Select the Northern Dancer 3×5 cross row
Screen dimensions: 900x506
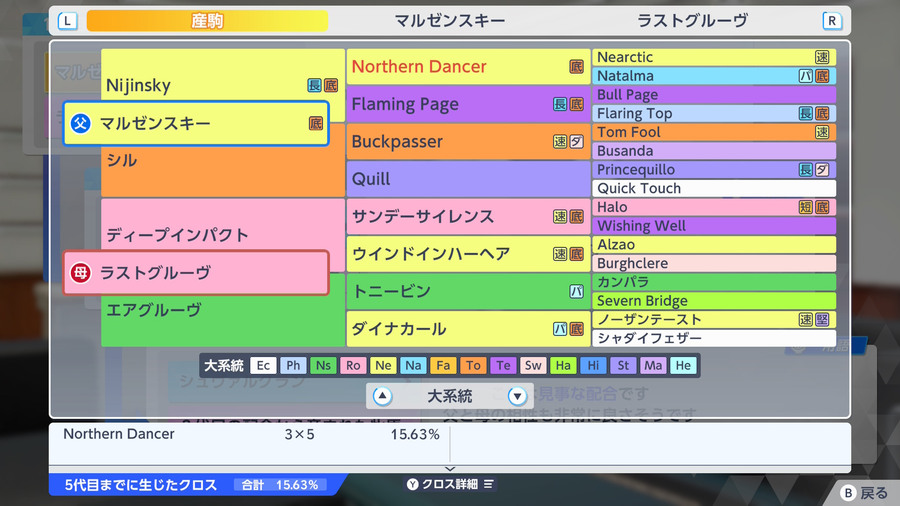250,434
